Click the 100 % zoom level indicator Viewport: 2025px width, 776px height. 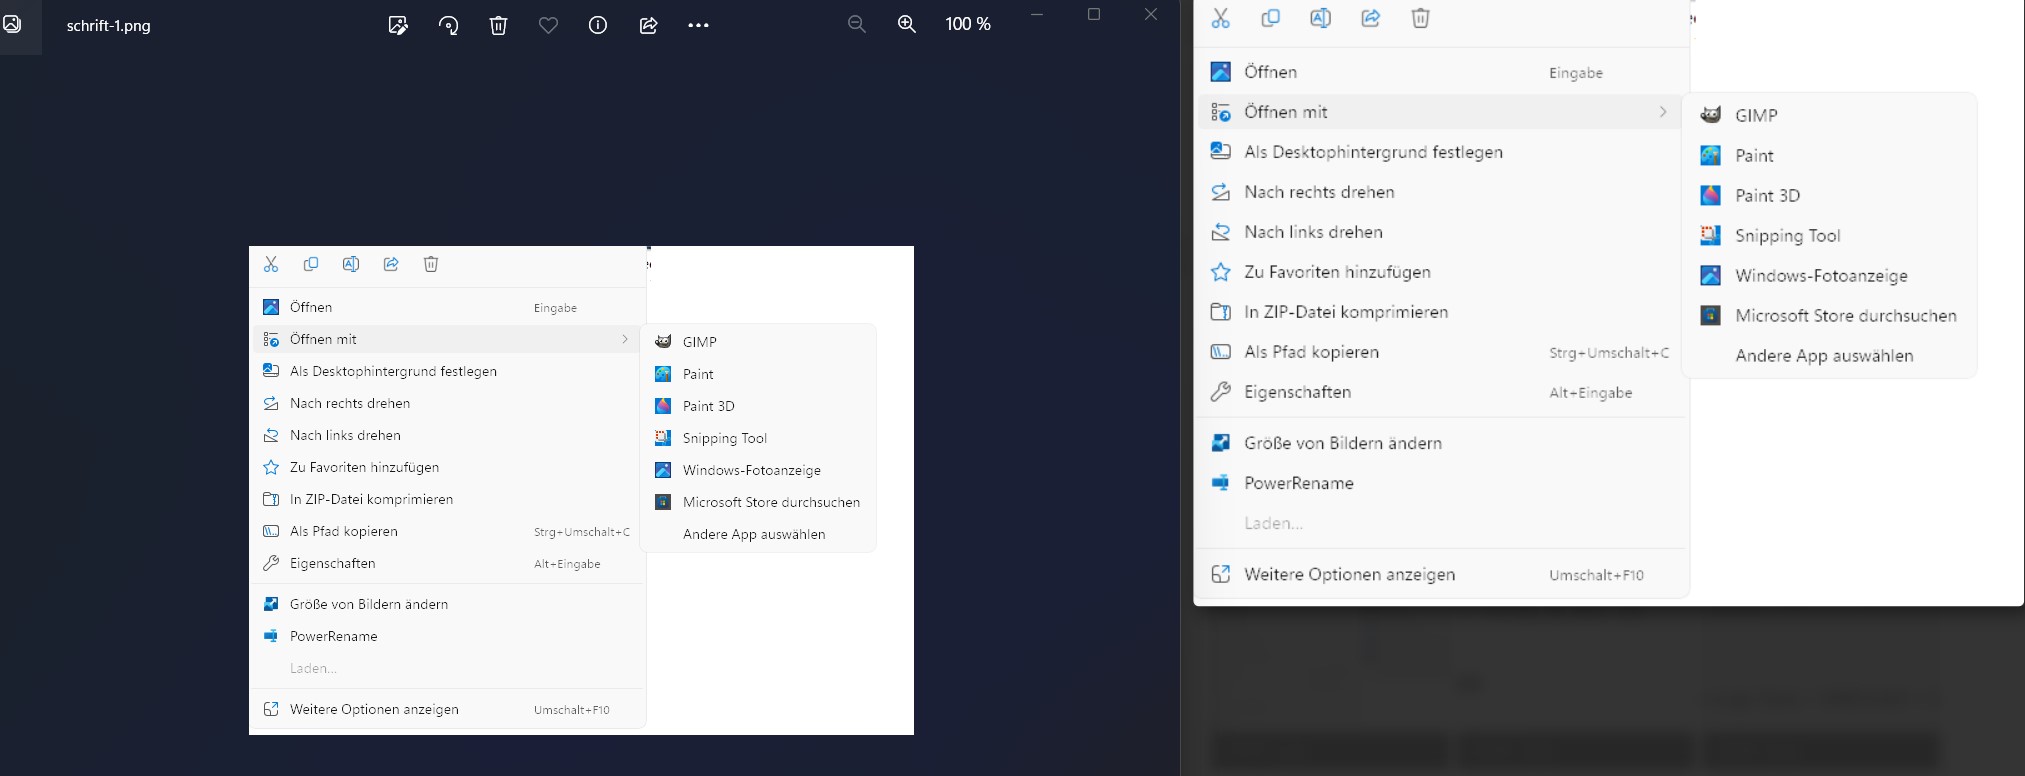click(968, 24)
